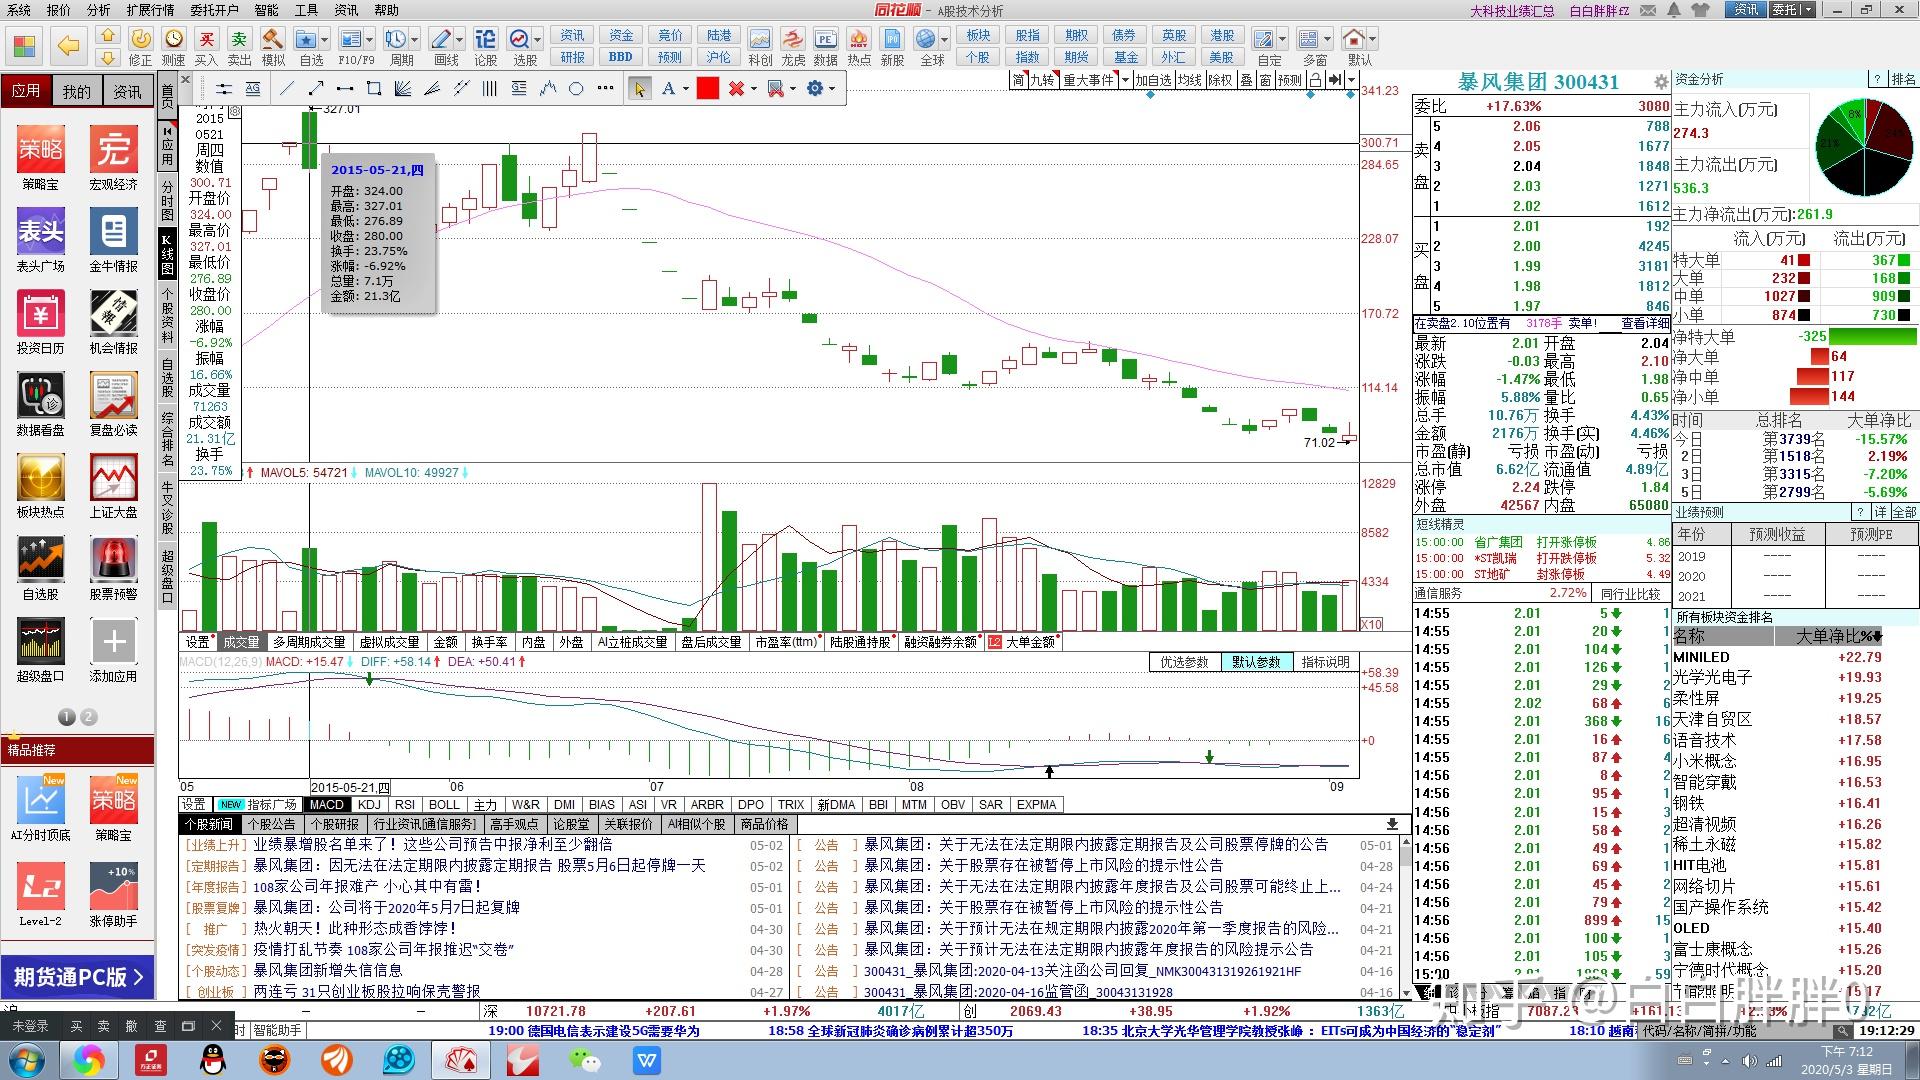Click the red drawing color swatch
Screen dimensions: 1920x1080
(708, 89)
